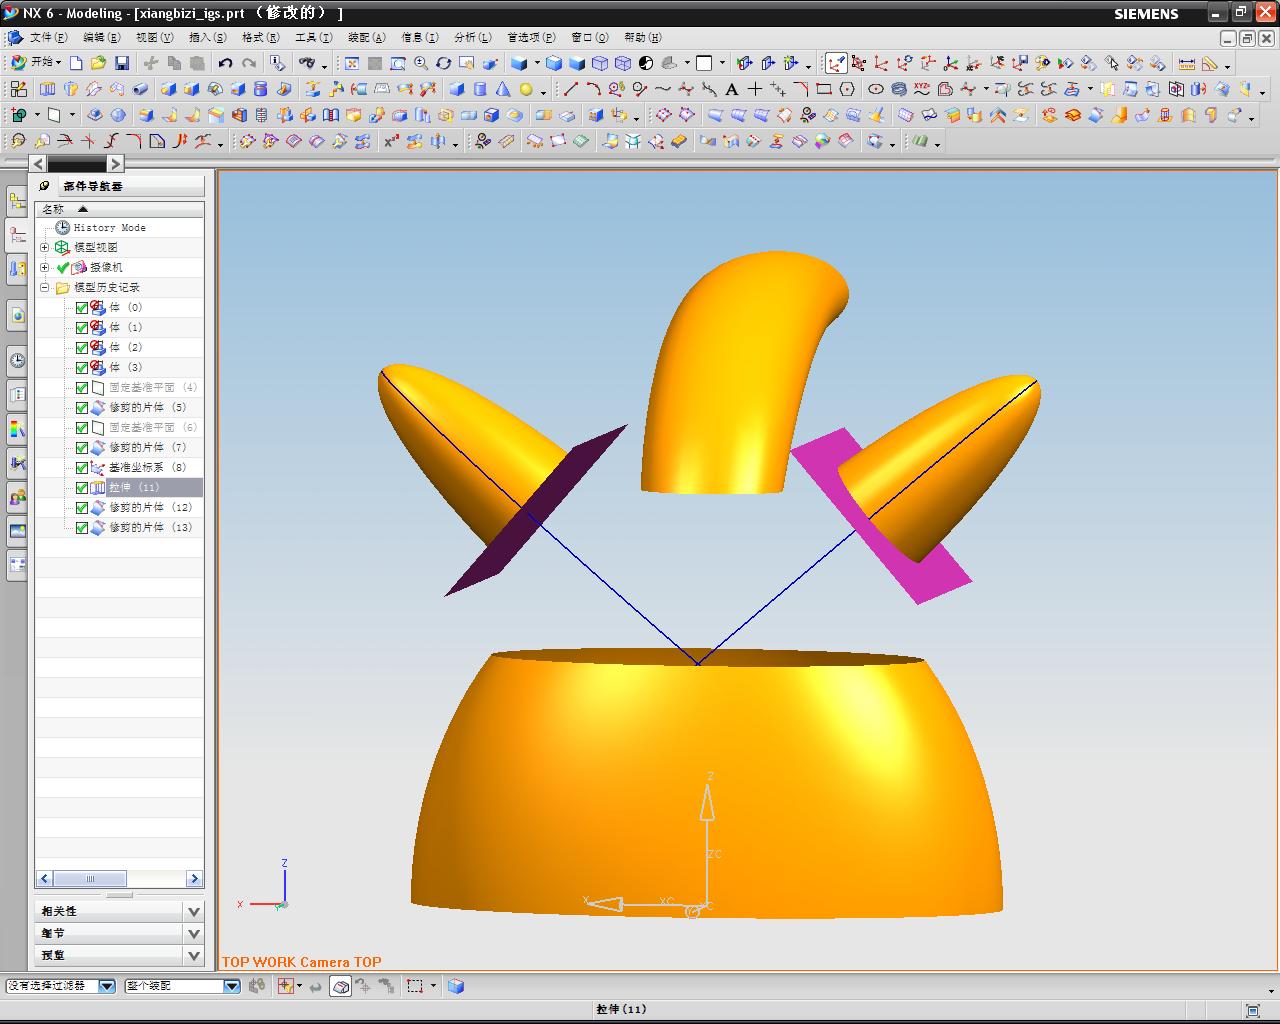Click the WCS dynamics icon
Screen dimensions: 1280x1024
pyautogui.click(x=858, y=63)
